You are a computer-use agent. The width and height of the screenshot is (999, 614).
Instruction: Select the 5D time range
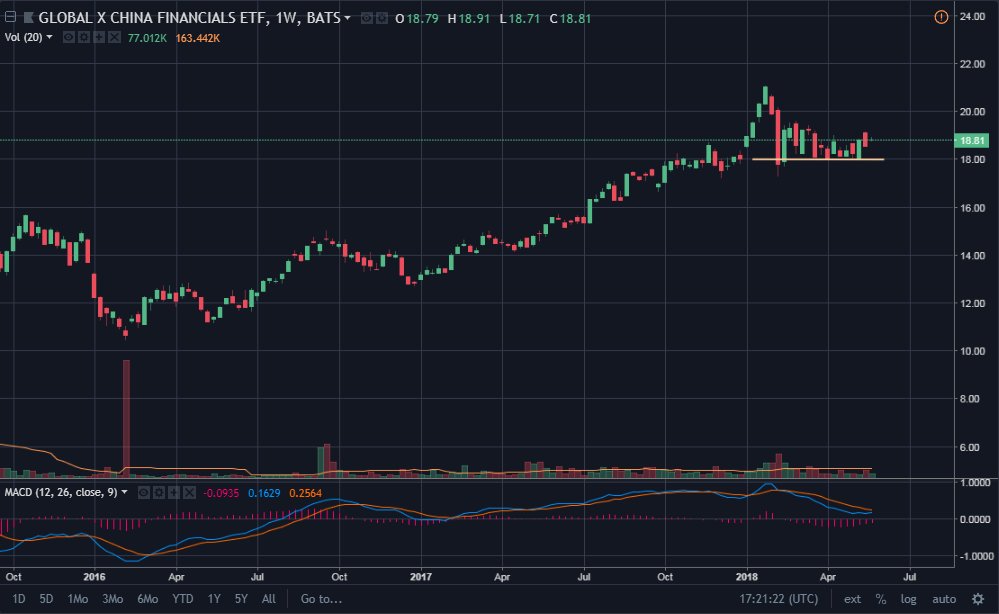click(47, 599)
